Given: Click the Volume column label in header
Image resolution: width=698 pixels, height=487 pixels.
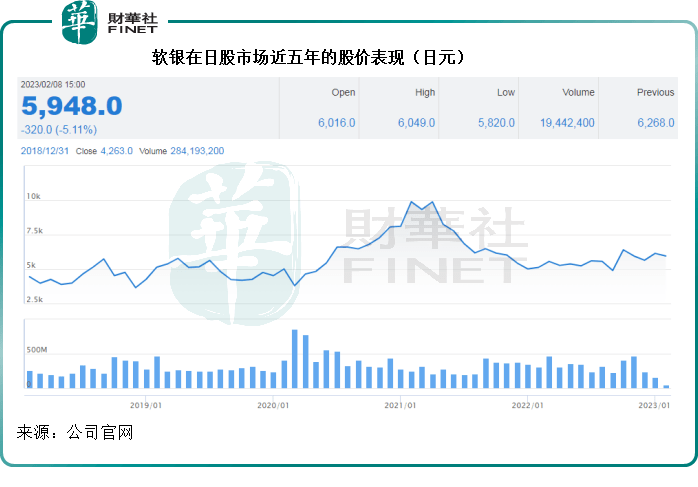Looking at the screenshot, I should [x=578, y=92].
